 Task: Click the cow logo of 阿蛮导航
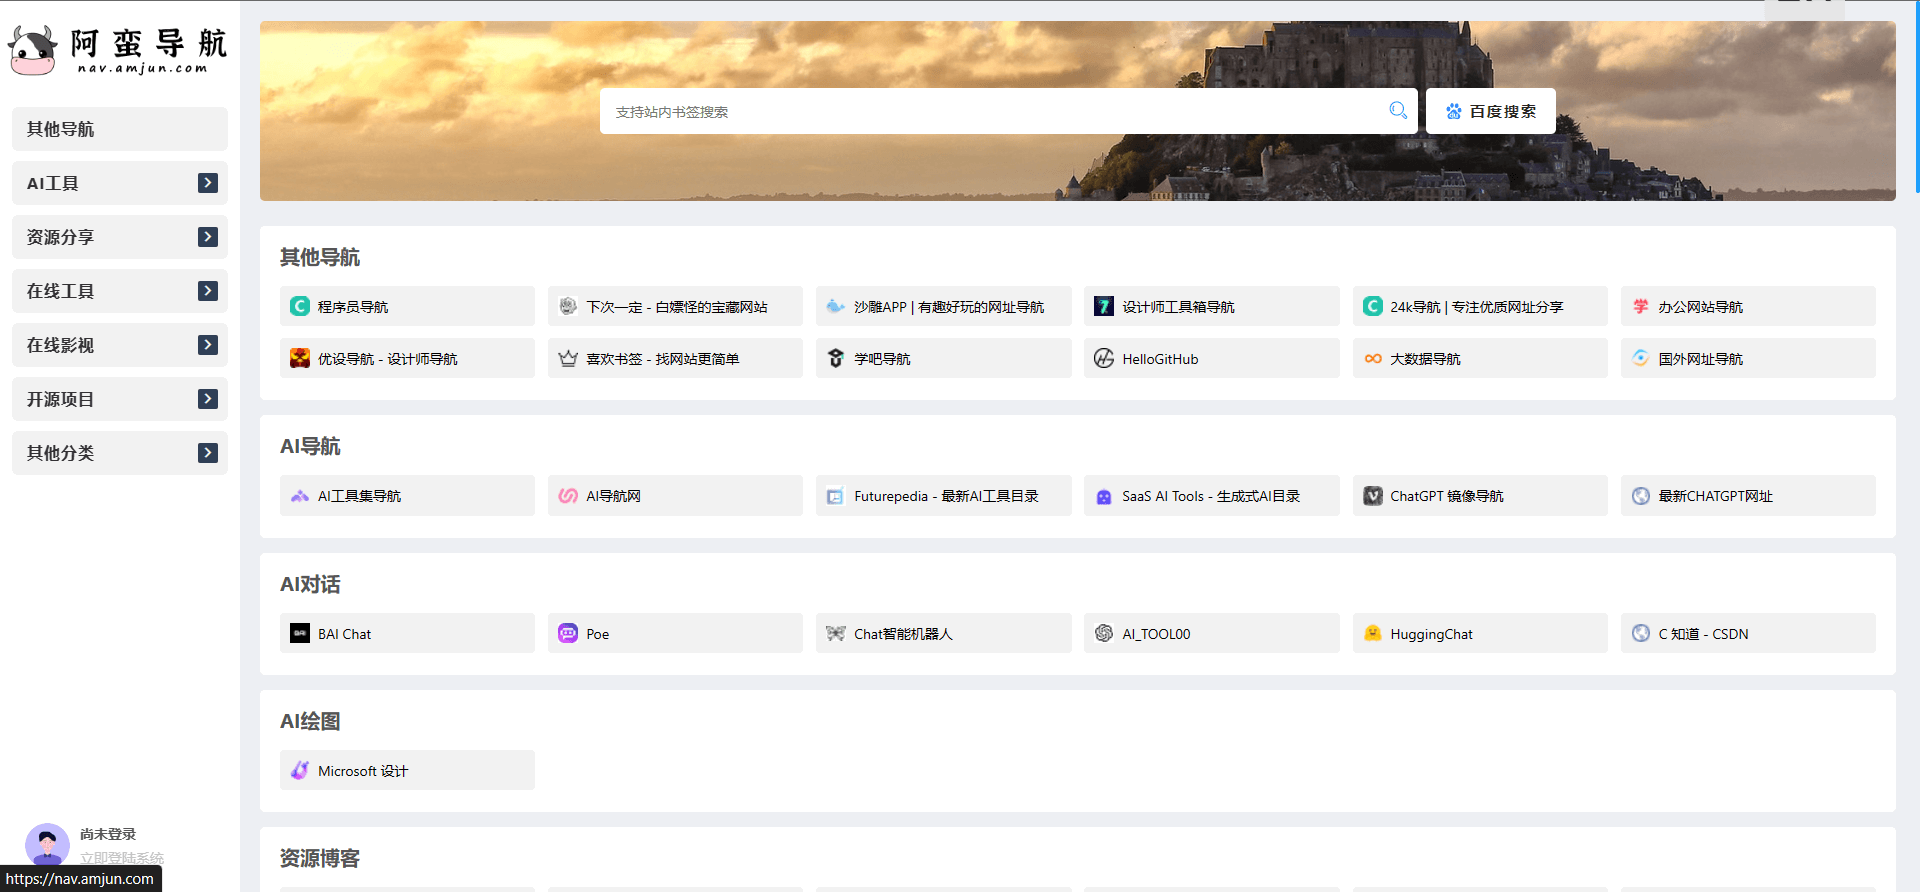click(33, 50)
